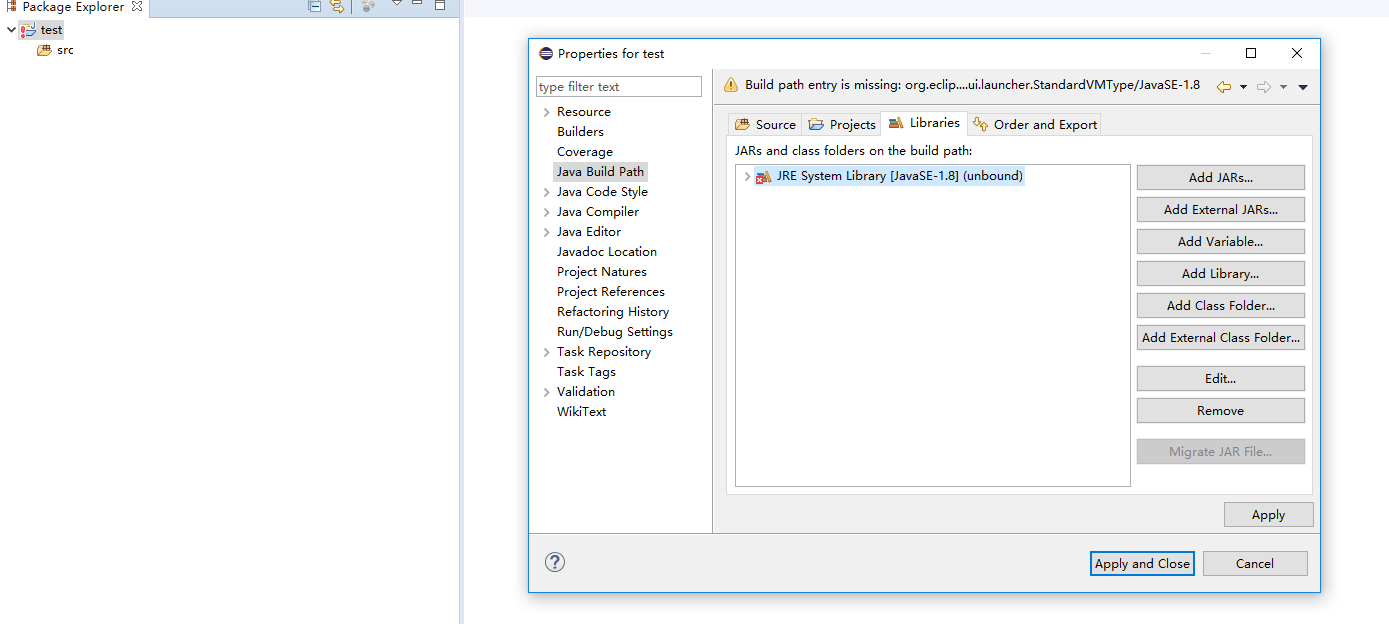Click Add Library... button
The height and width of the screenshot is (624, 1389).
pyautogui.click(x=1220, y=273)
